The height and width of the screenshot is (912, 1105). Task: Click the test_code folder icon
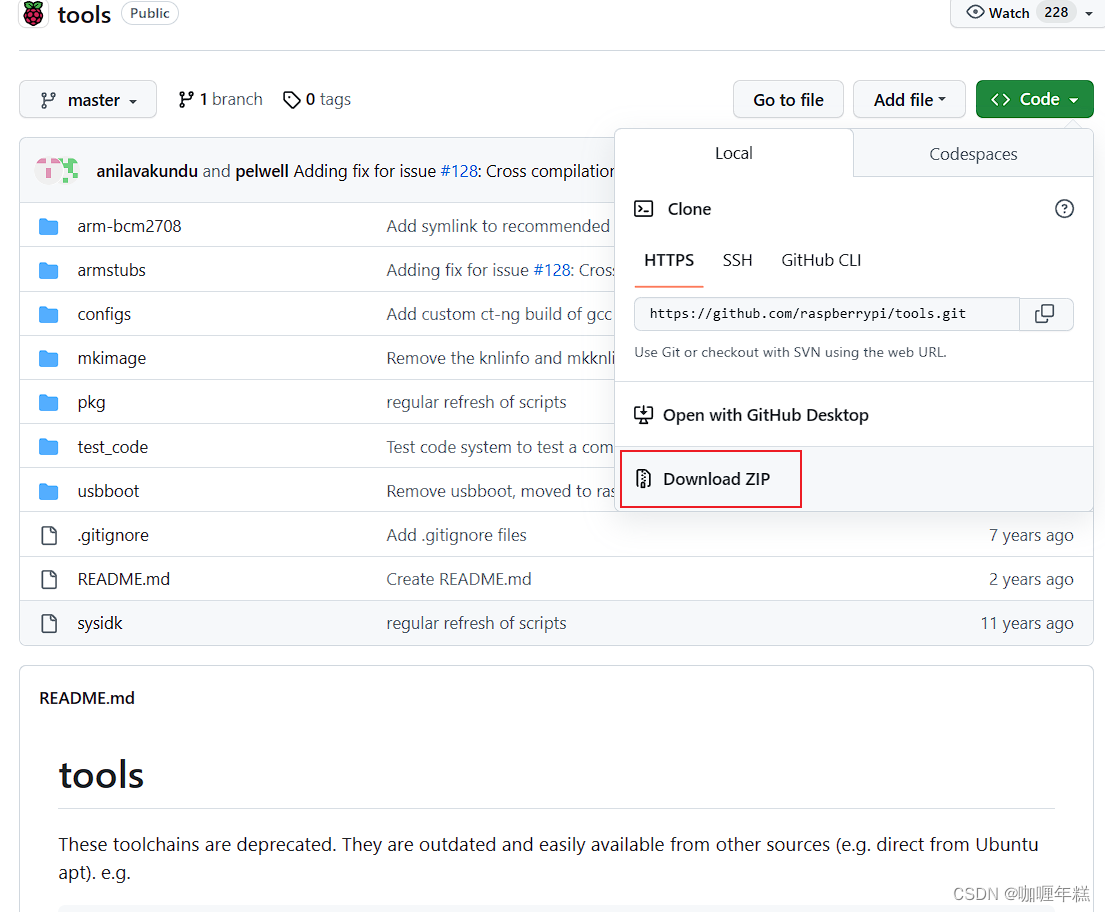click(49, 447)
